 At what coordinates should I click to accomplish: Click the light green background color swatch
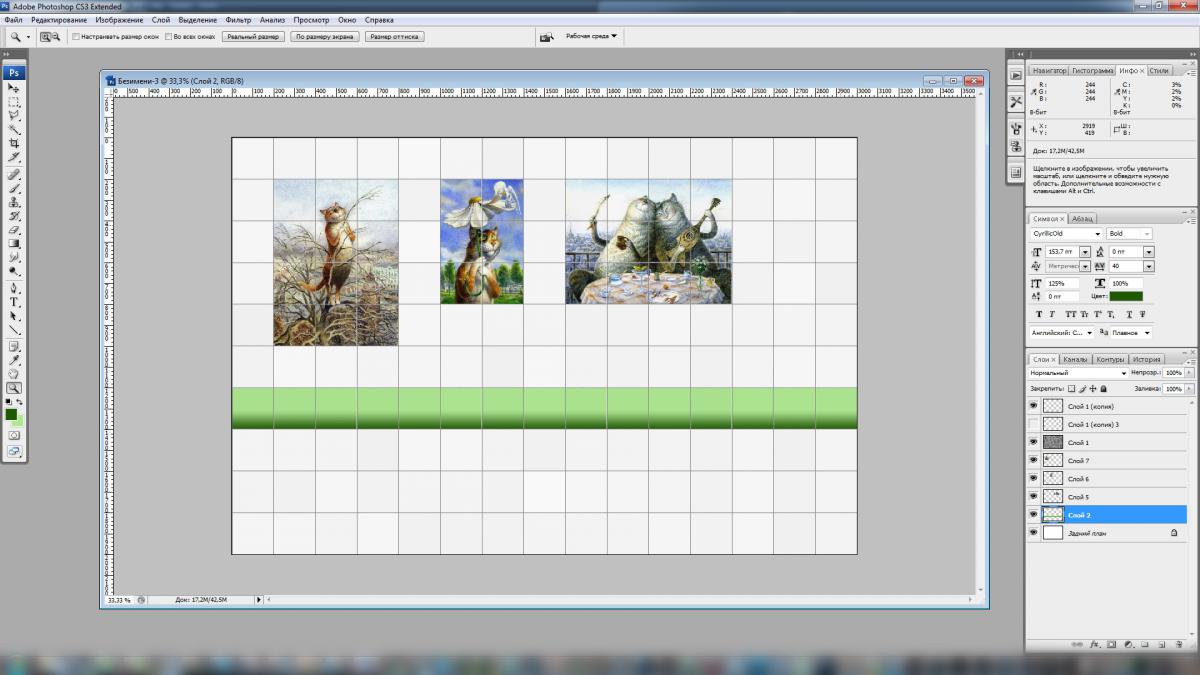20,424
